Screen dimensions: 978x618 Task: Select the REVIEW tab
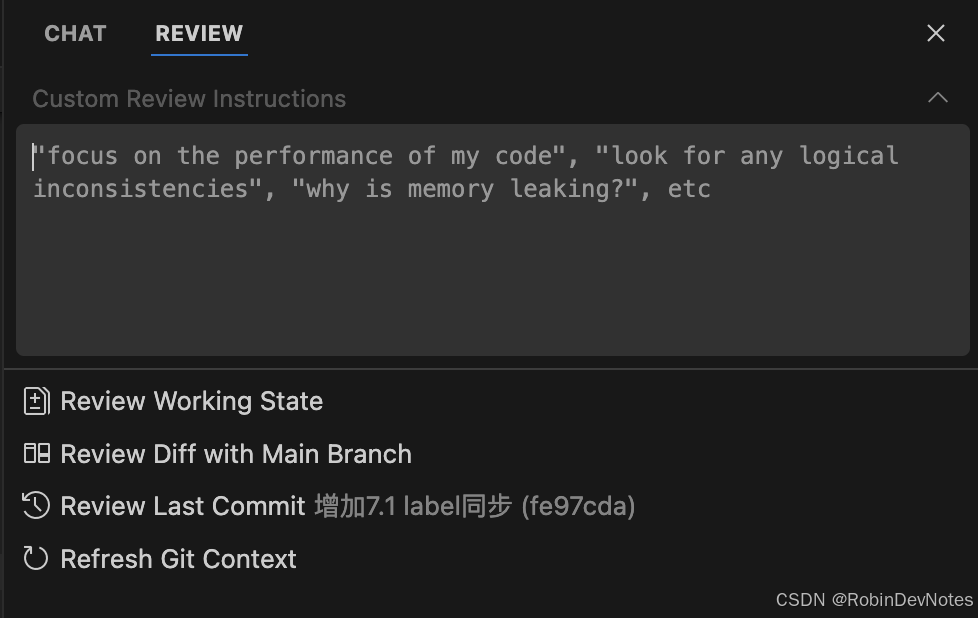click(199, 33)
